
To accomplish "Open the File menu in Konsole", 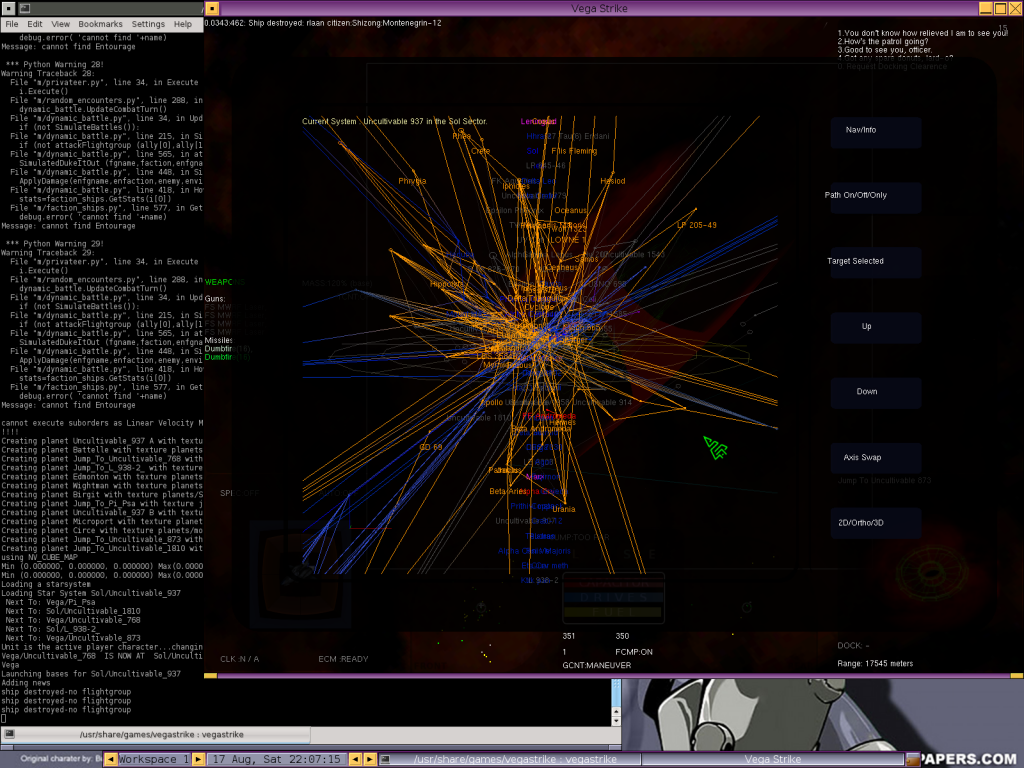I will [12, 24].
